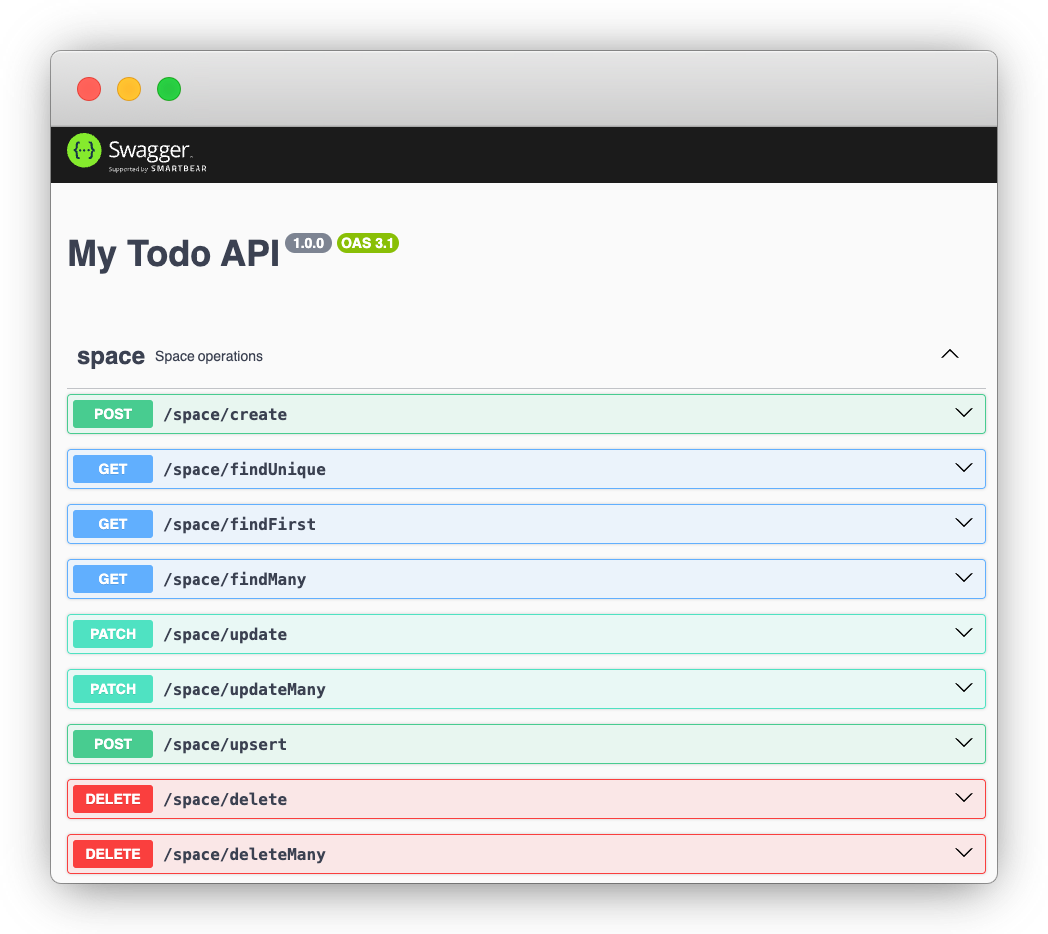Expand the /space/deleteMany endpoint
This screenshot has height=934, width=1048.
[963, 853]
